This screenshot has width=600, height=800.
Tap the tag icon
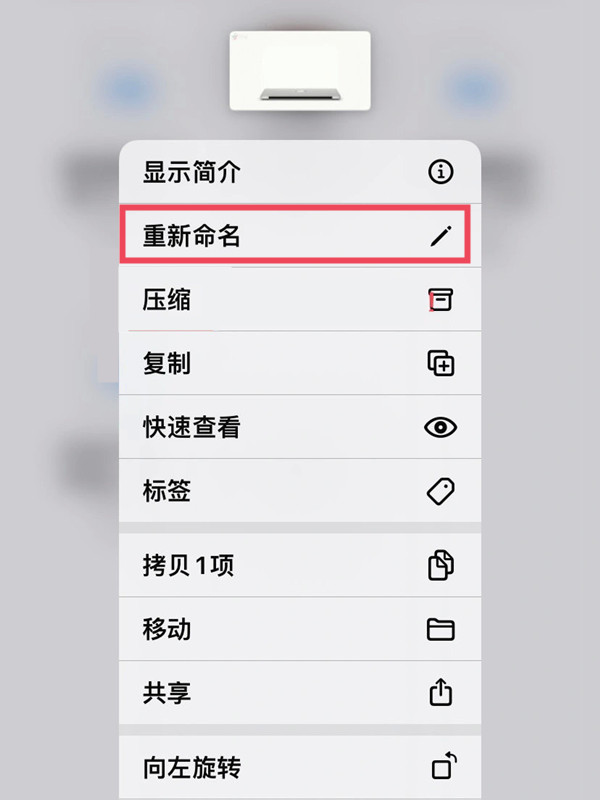[x=440, y=491]
